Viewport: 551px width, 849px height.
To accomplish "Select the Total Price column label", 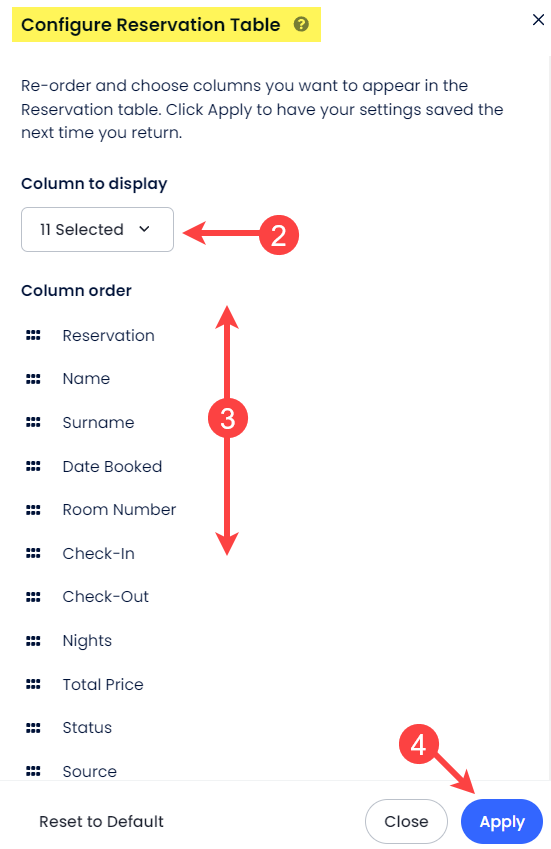I will pos(103,684).
